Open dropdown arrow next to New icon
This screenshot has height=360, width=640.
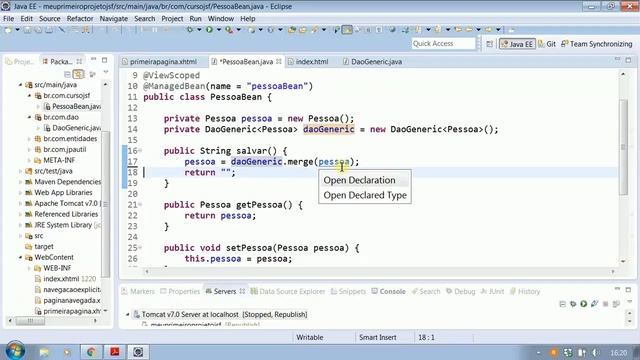[17, 29]
